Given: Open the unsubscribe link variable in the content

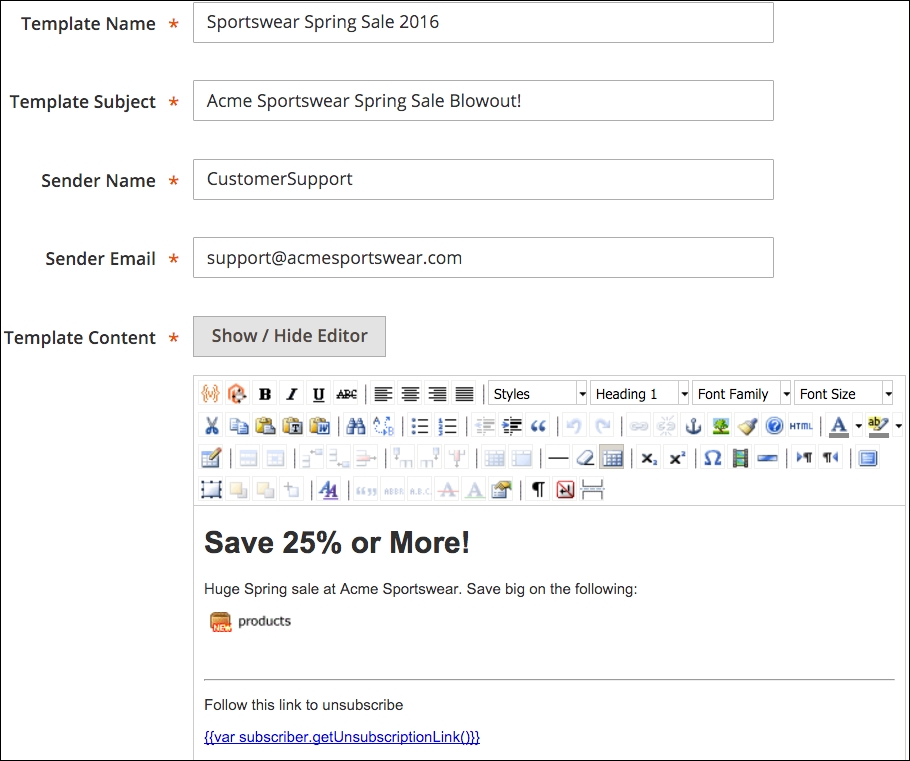Looking at the screenshot, I should coord(341,736).
